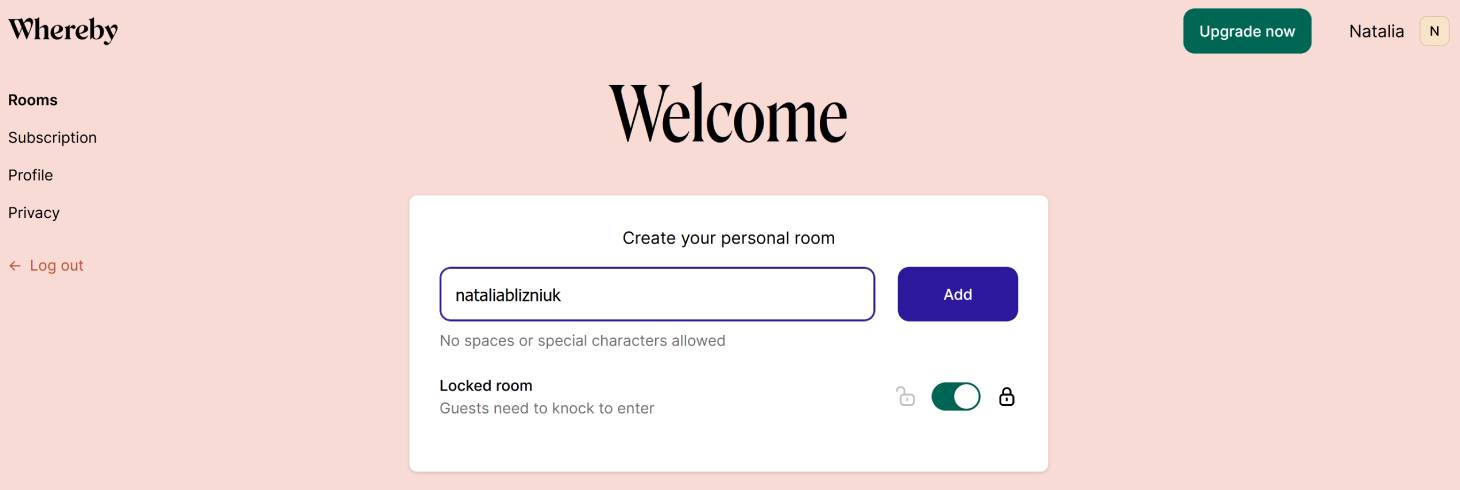Click Add to create the room
This screenshot has height=490, width=1460.
pos(957,294)
